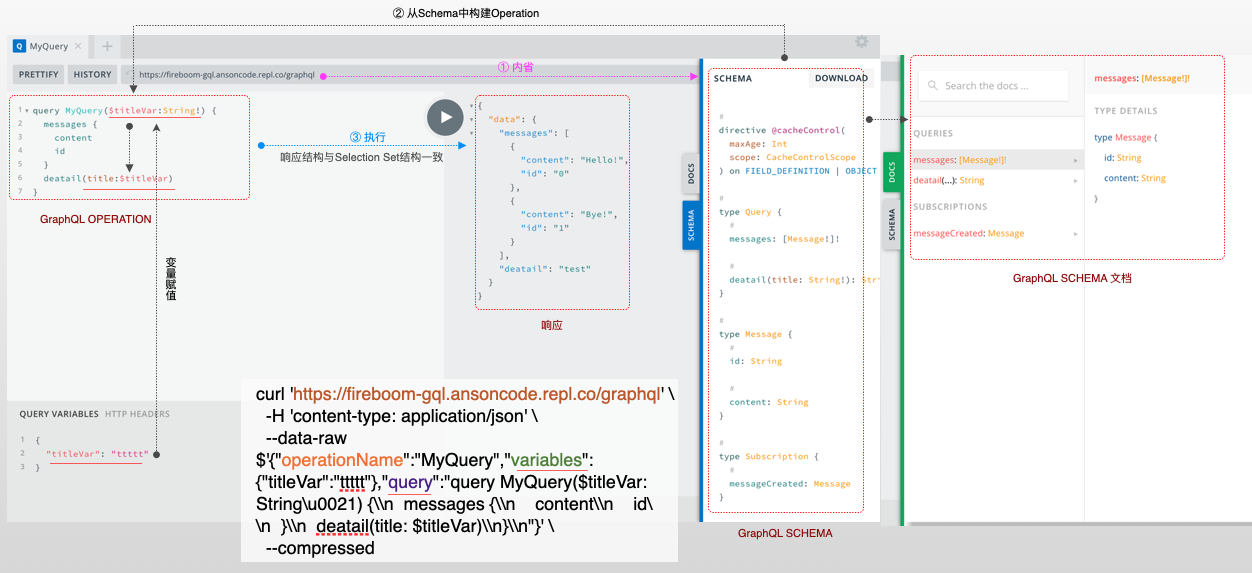Click the magnifier icon in docs search
This screenshot has width=1252, height=573.
click(x=933, y=86)
